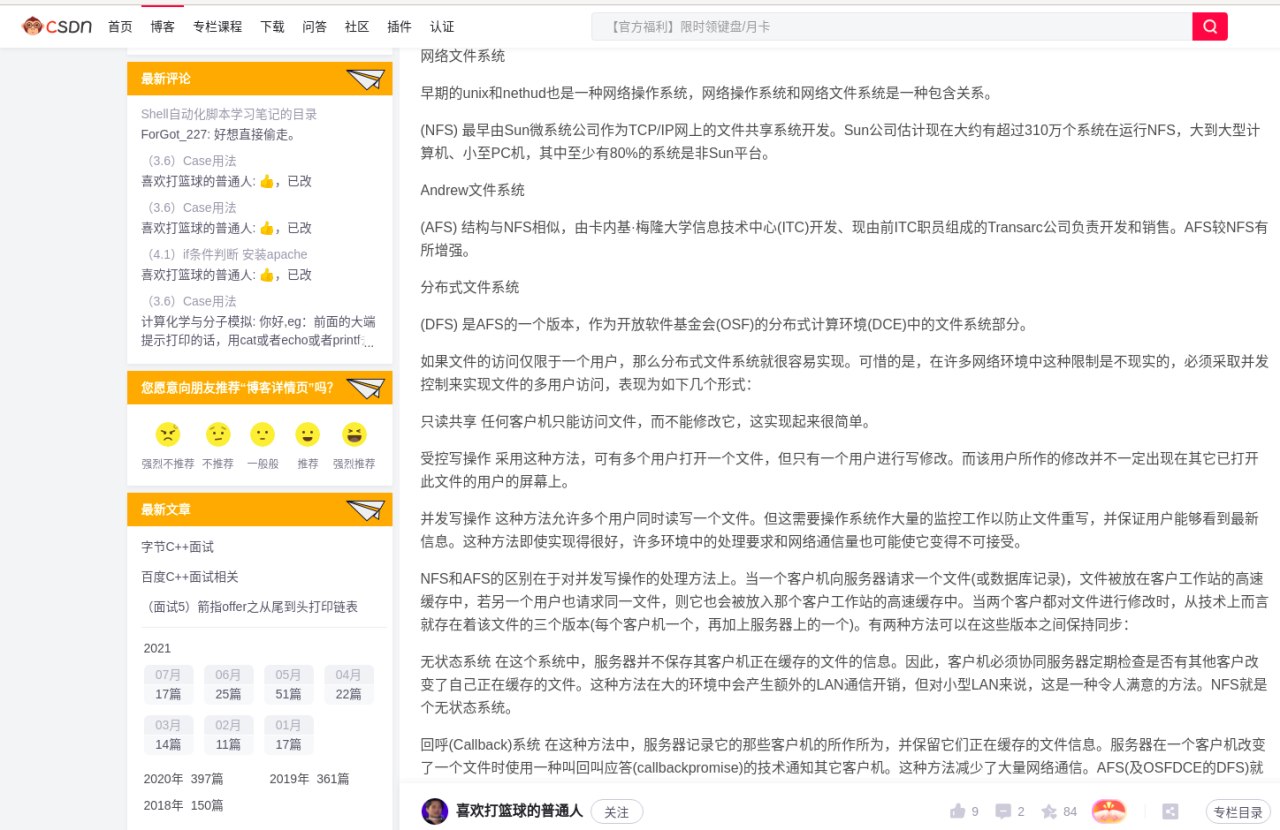
Task: Click the CSDN logo
Action: [x=57, y=26]
